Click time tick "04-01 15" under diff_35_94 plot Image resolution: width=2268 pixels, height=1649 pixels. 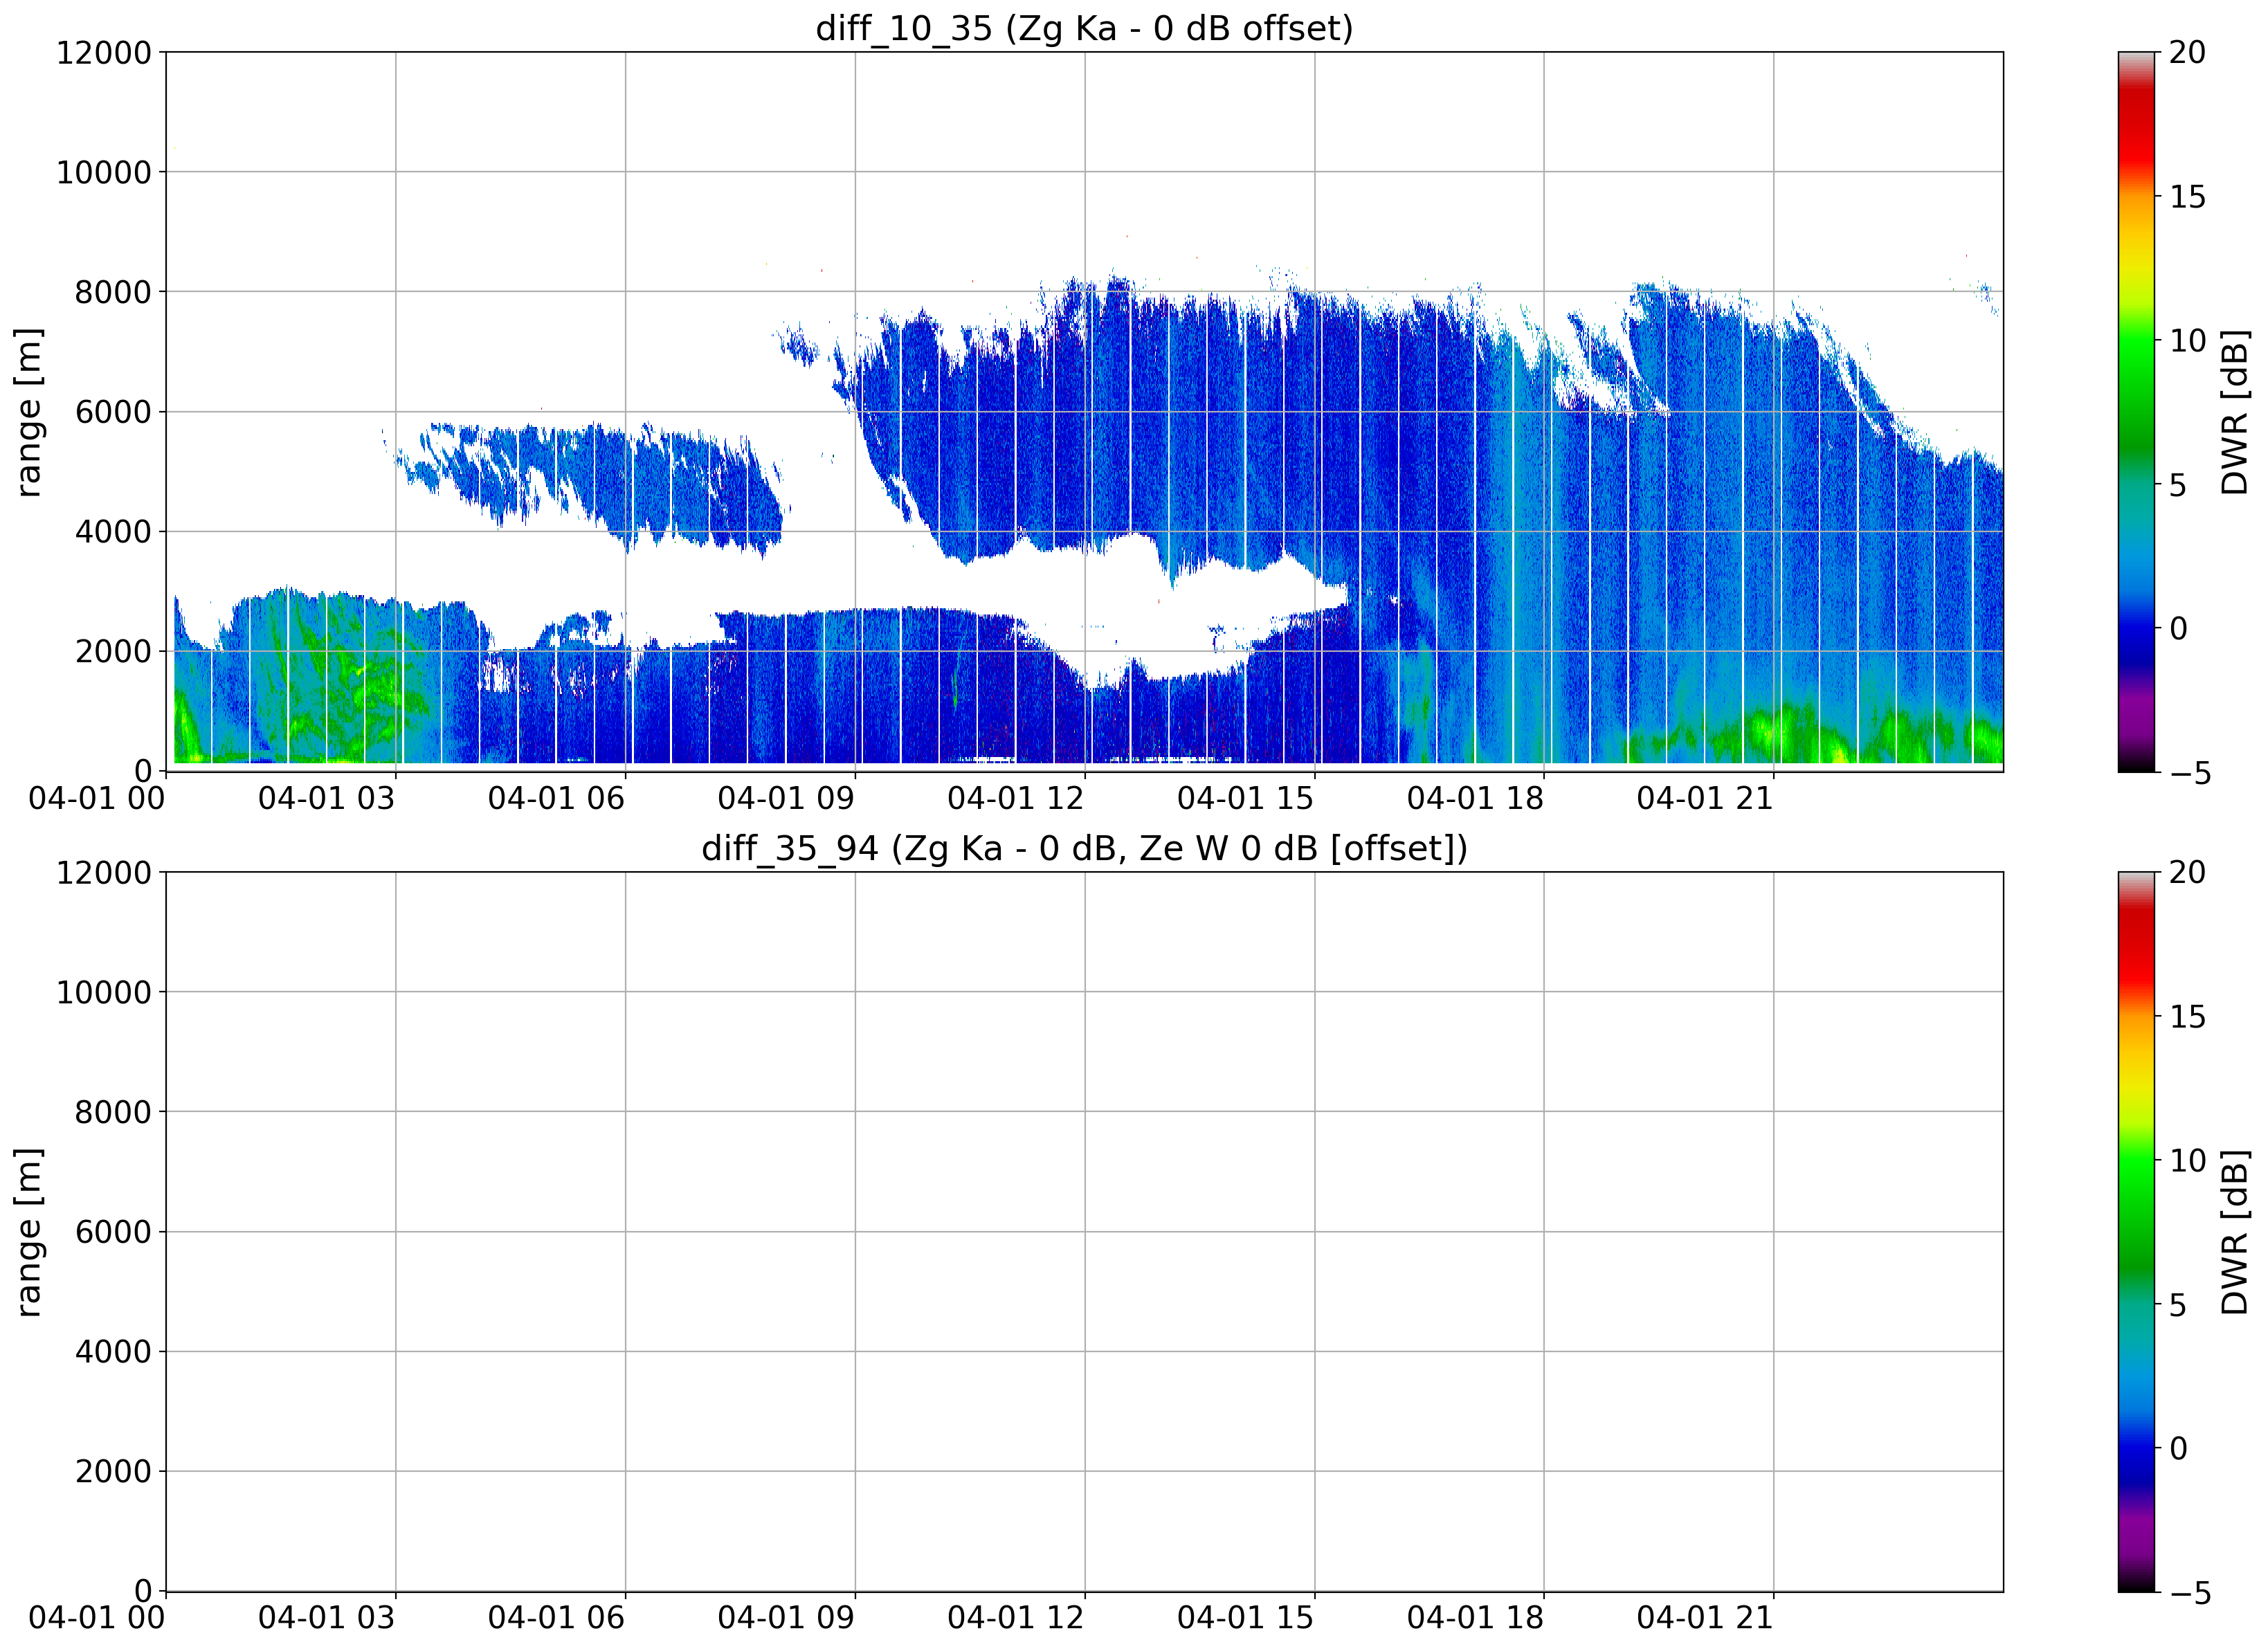click(x=1246, y=1618)
